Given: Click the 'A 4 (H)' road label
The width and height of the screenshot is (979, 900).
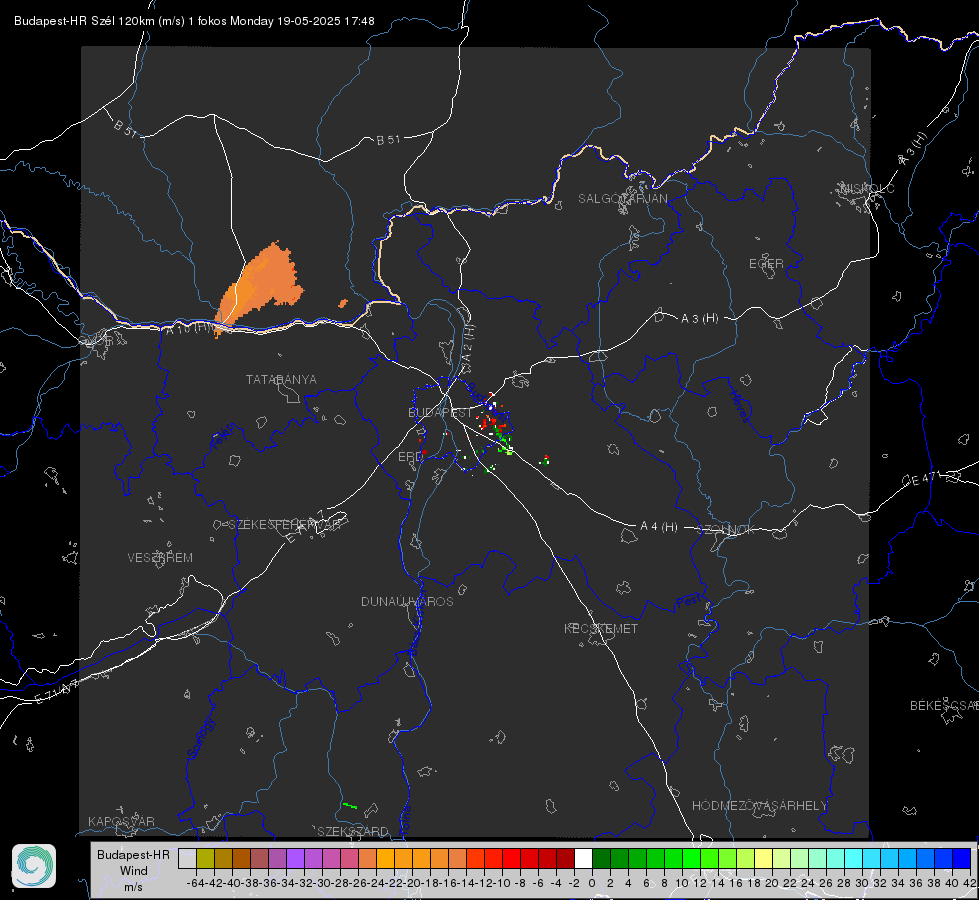Looking at the screenshot, I should point(659,527).
